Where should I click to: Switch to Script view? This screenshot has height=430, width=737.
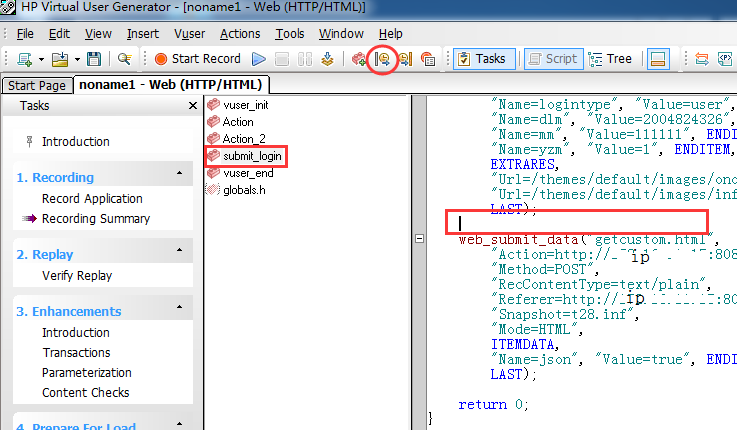(554, 59)
